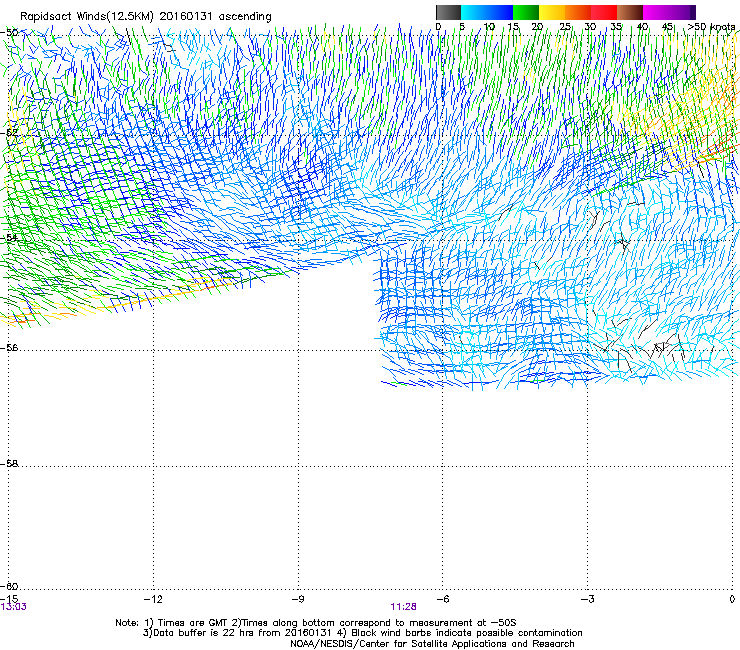The image size is (740, 650).
Task: Click the NOAA/NESDIS credit line
Action: coord(432,644)
